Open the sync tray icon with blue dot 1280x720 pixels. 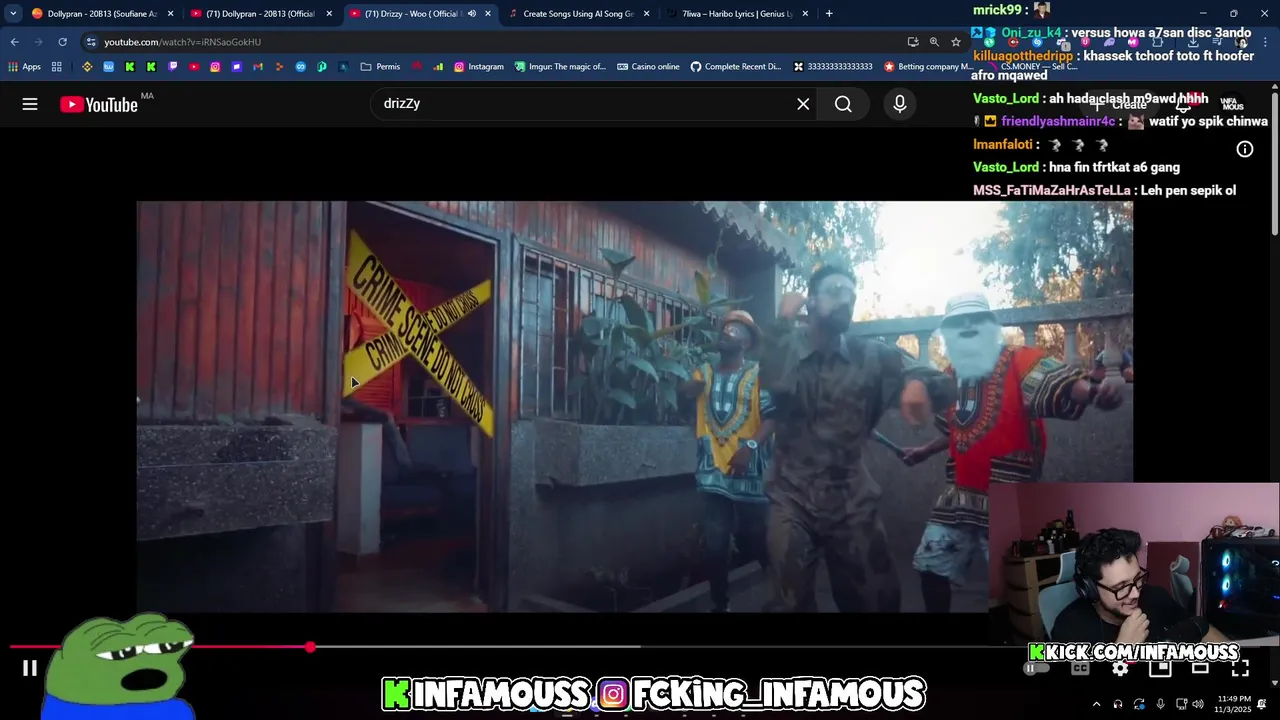(x=1139, y=704)
